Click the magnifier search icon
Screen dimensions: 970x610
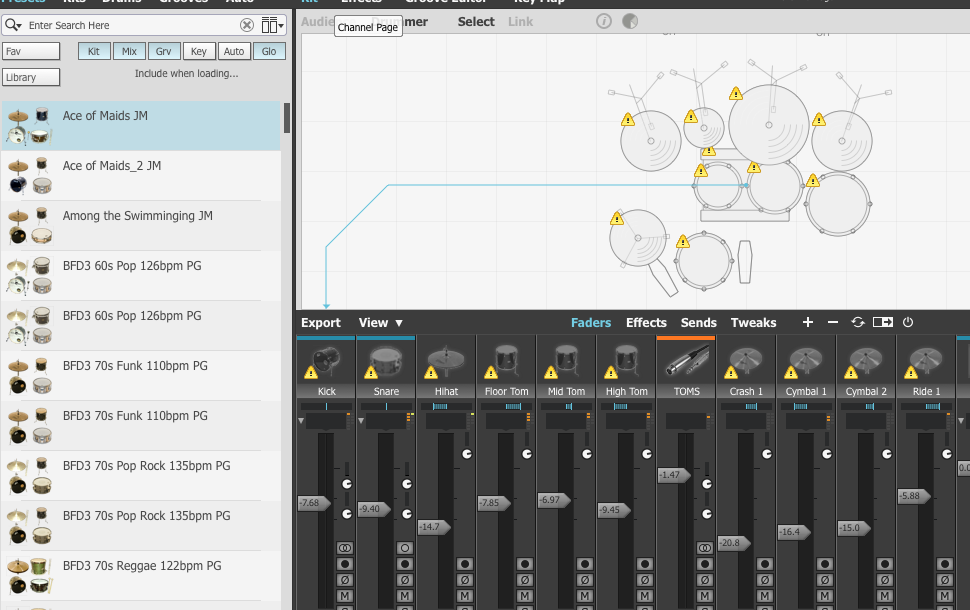coord(12,25)
